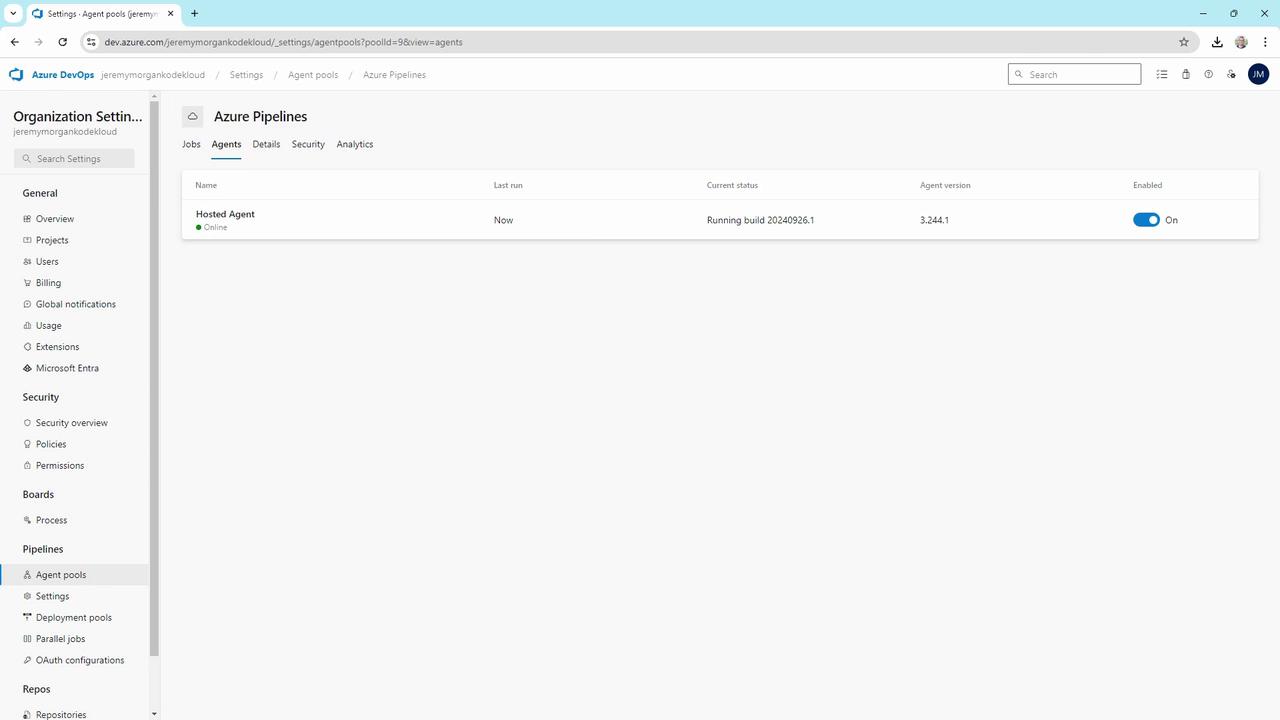The image size is (1280, 720).
Task: Click the Last run column header
Action: pos(508,185)
